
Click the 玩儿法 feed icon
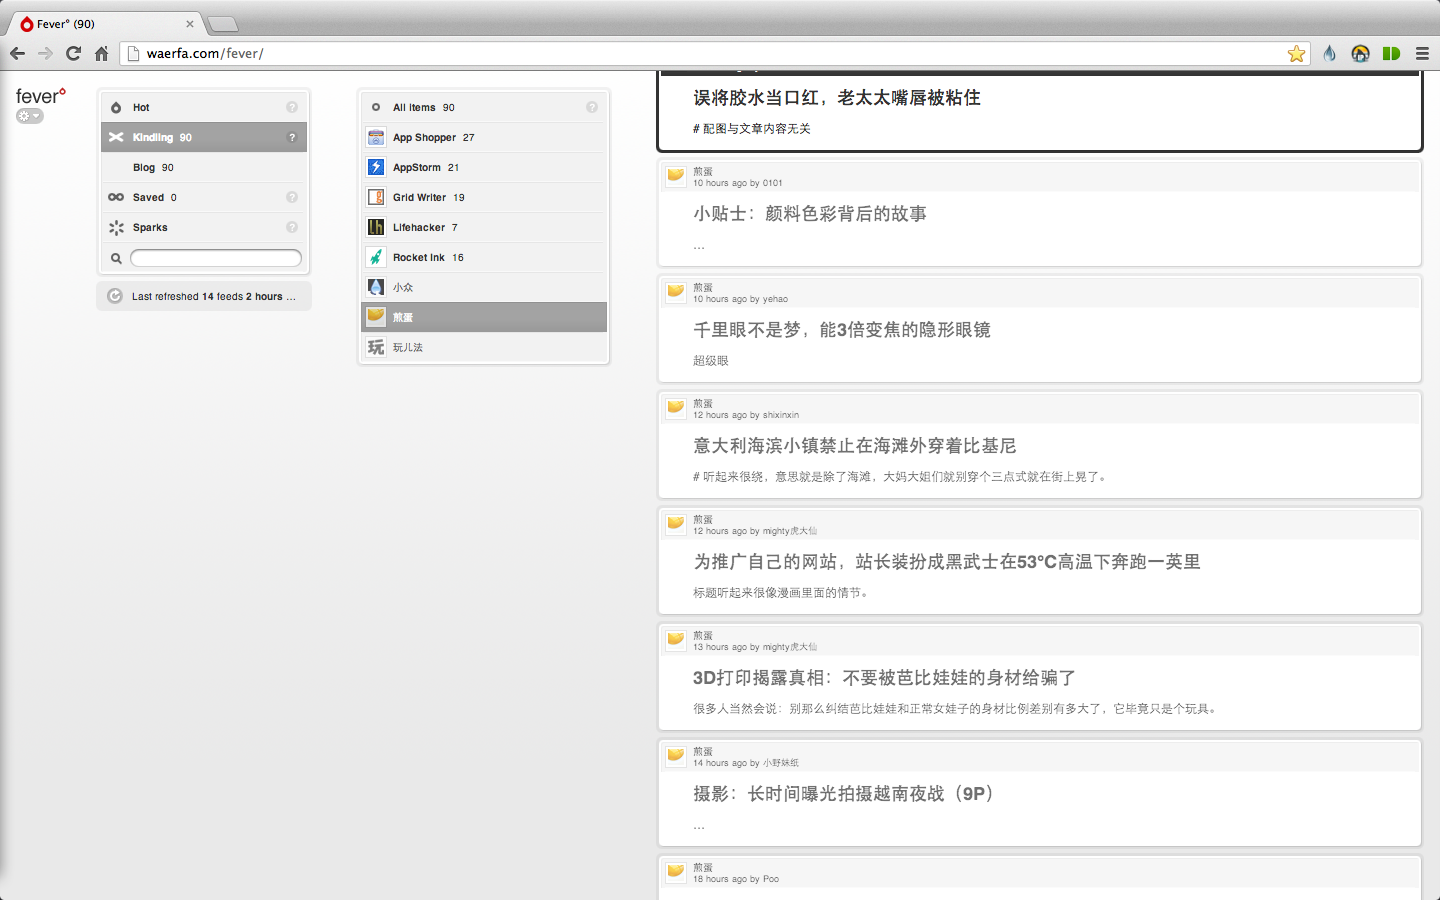(x=376, y=348)
